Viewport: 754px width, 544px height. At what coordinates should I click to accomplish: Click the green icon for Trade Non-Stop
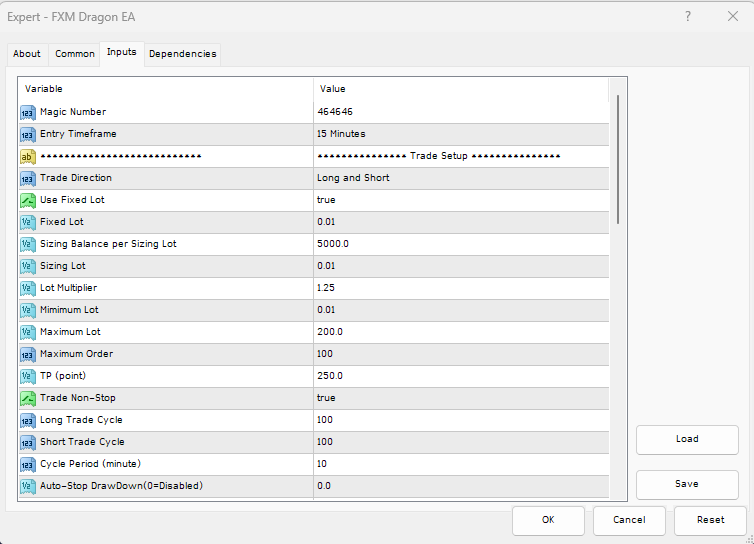click(28, 399)
